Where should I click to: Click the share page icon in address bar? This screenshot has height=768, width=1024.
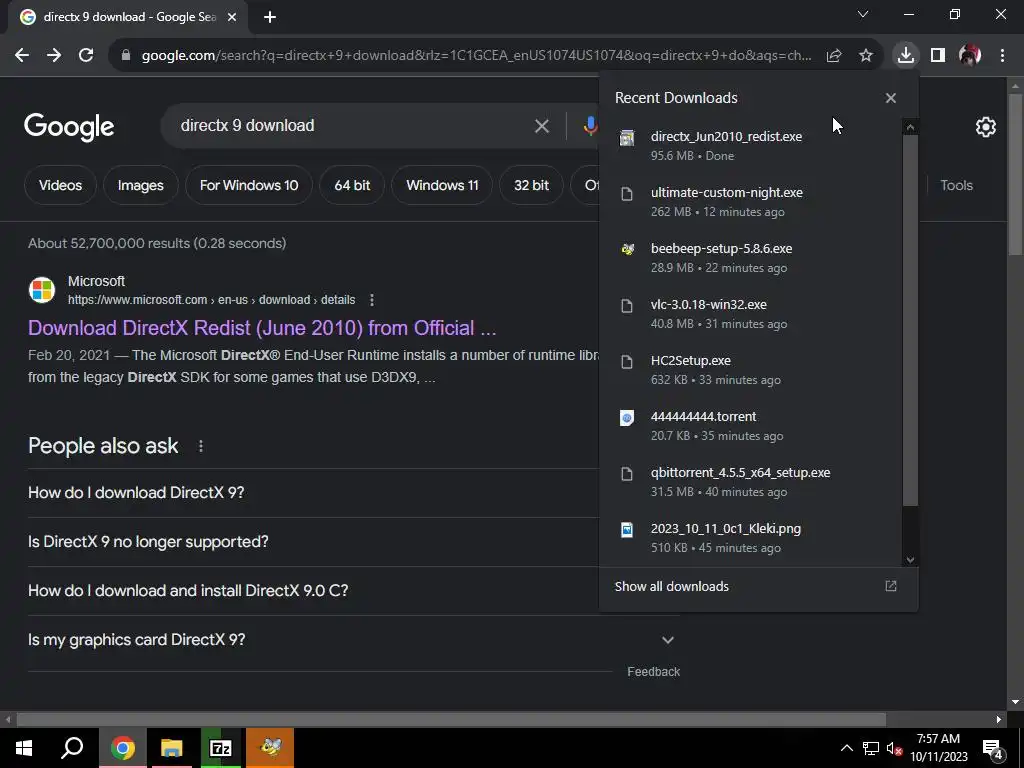click(834, 56)
